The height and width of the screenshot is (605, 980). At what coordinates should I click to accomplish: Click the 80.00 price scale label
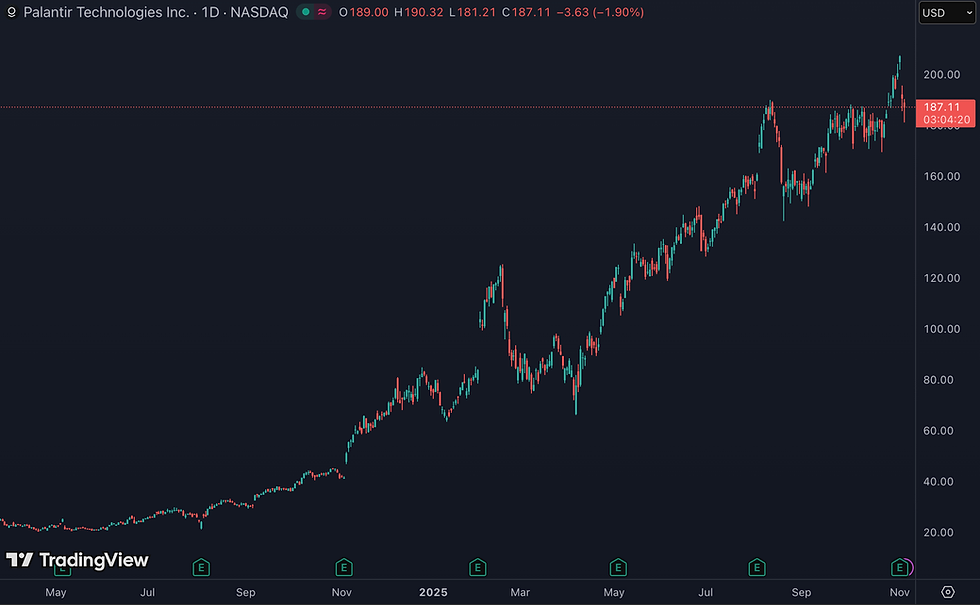[x=939, y=380]
